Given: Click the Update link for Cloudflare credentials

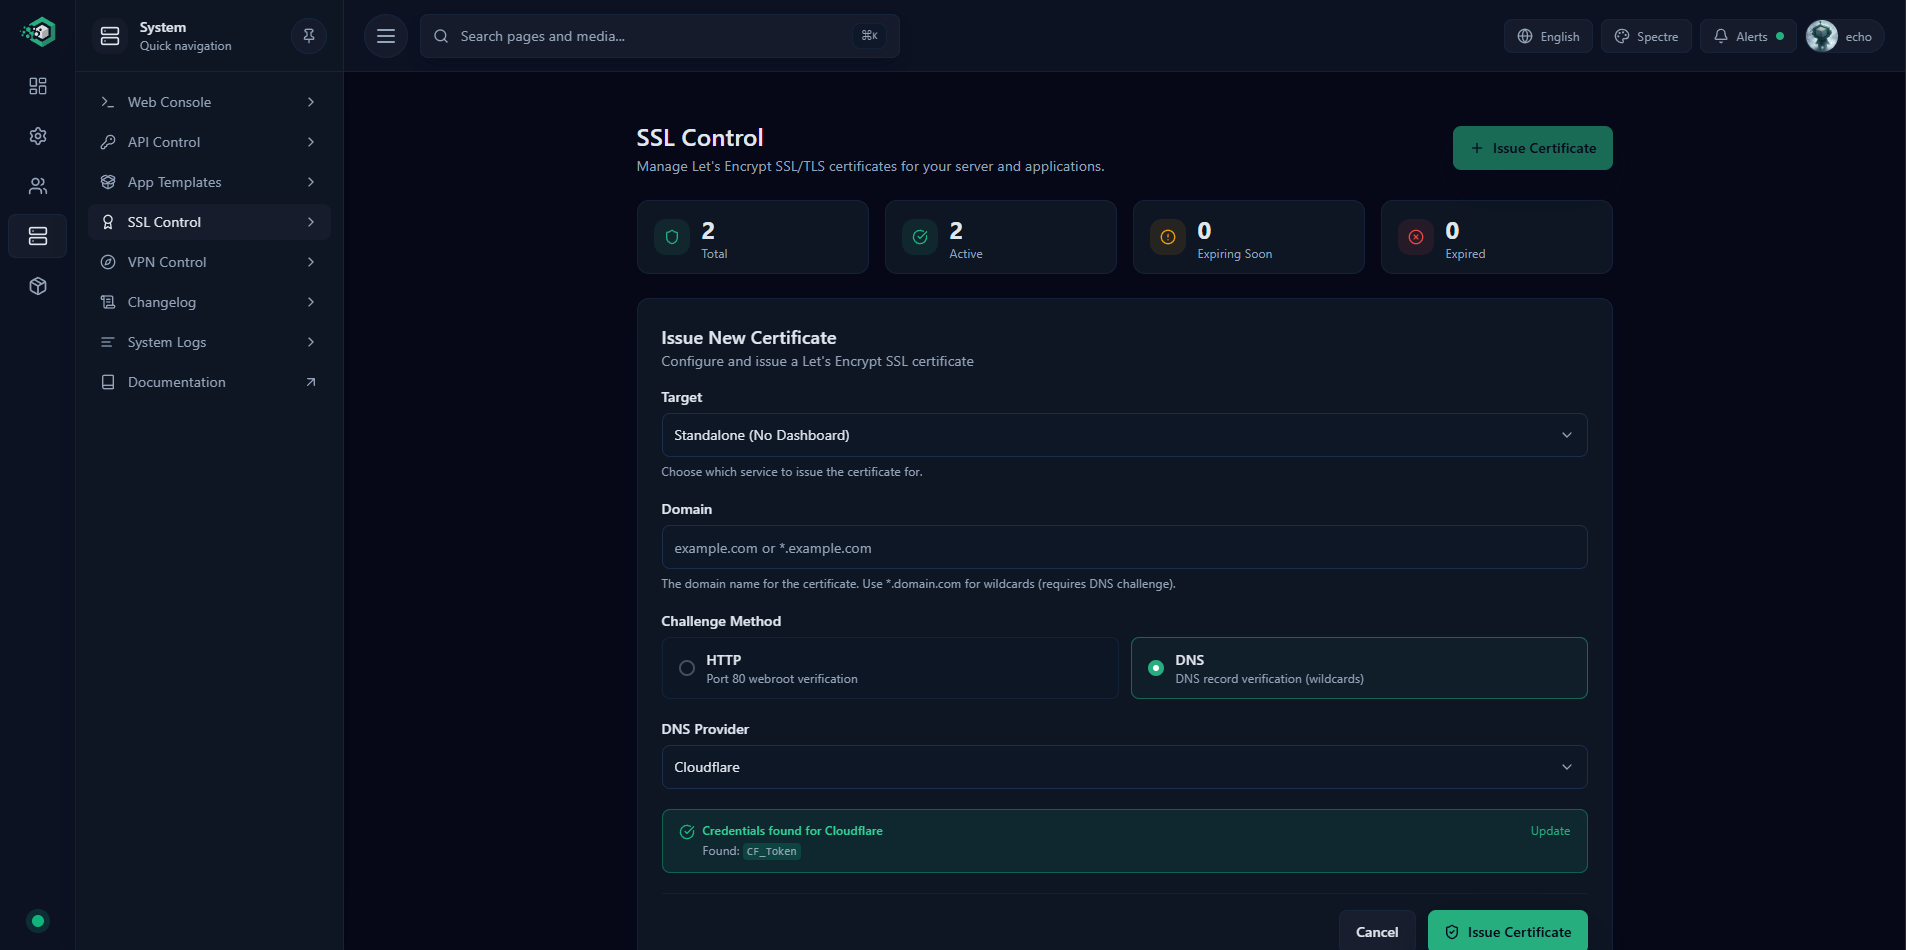Looking at the screenshot, I should 1549,830.
